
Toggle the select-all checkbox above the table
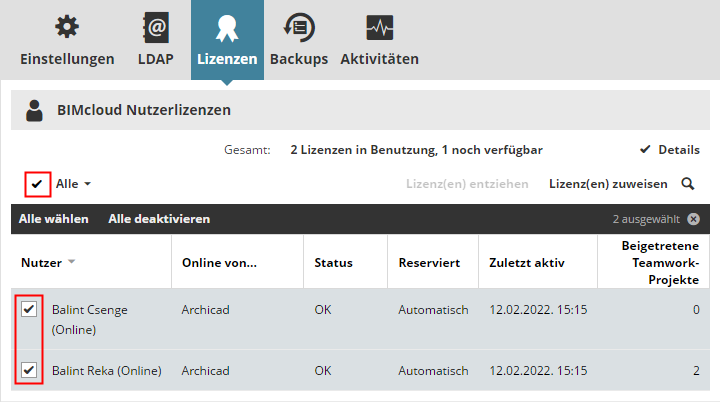click(37, 184)
